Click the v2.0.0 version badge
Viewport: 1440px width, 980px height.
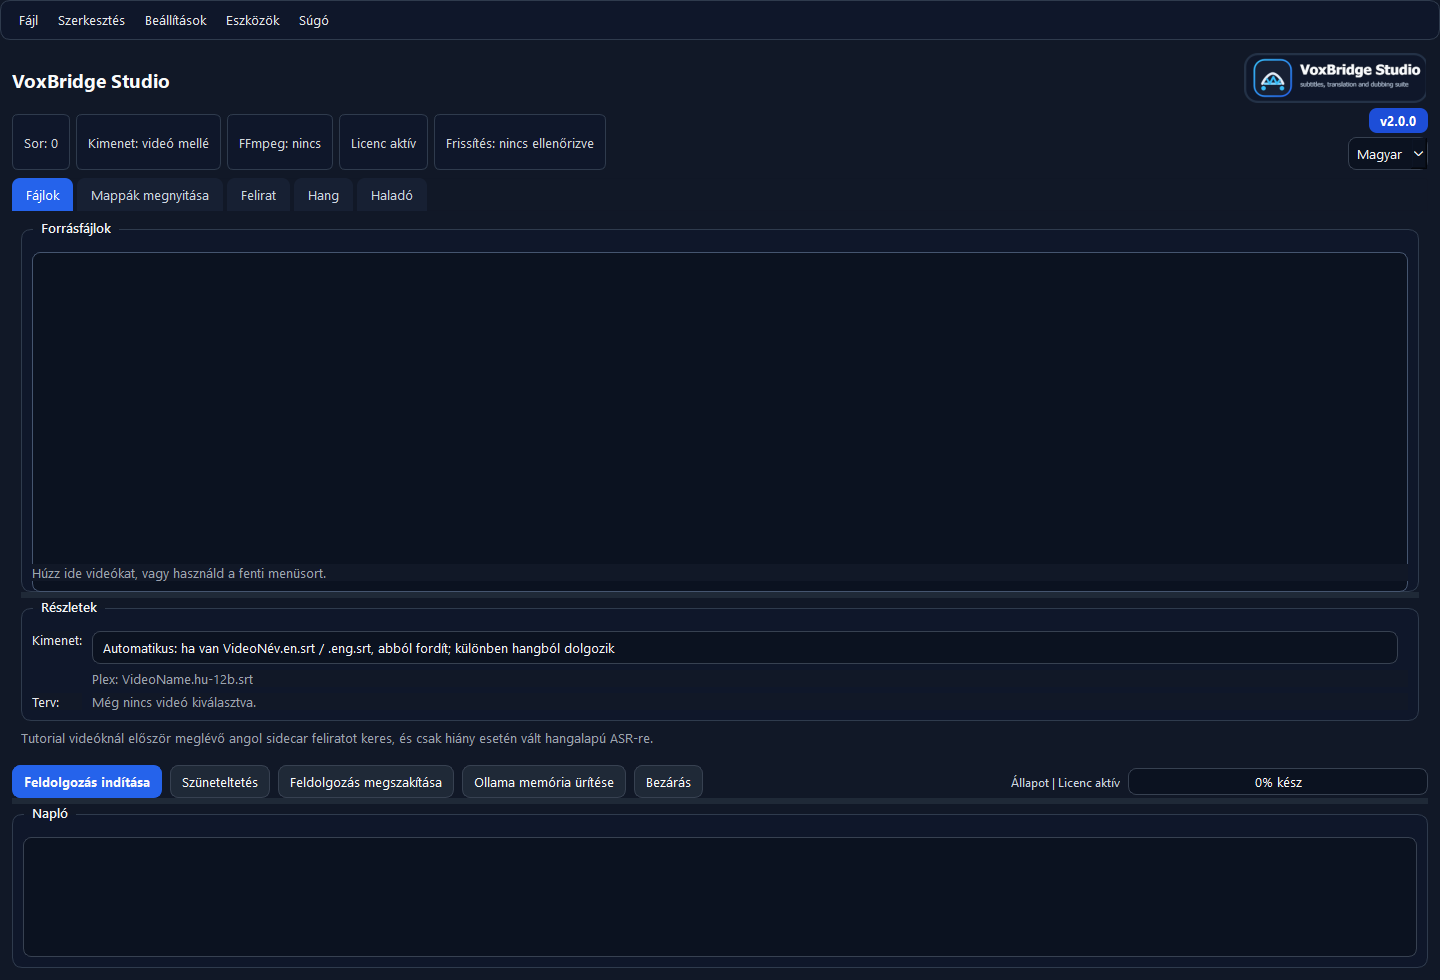pos(1398,120)
